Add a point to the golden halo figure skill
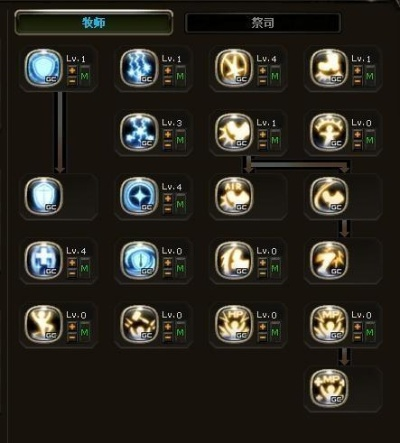 point(357,134)
